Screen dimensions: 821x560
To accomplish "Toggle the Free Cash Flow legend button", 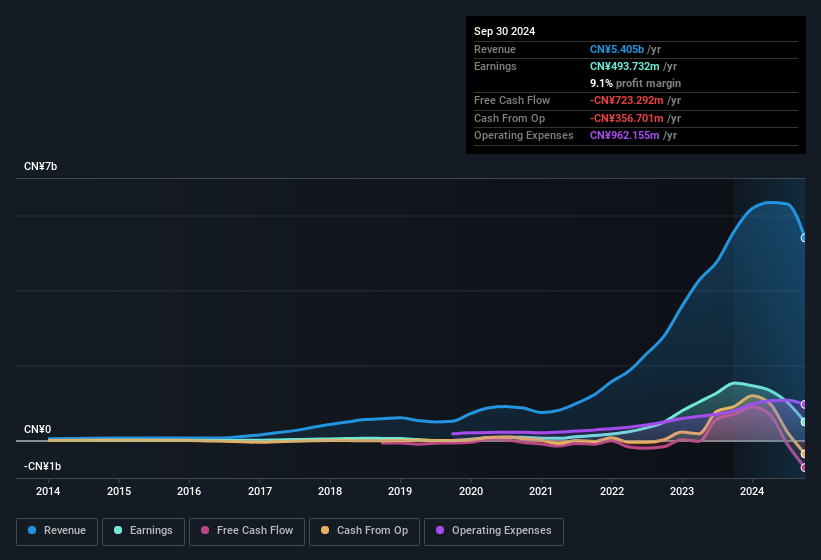I will pos(247,532).
